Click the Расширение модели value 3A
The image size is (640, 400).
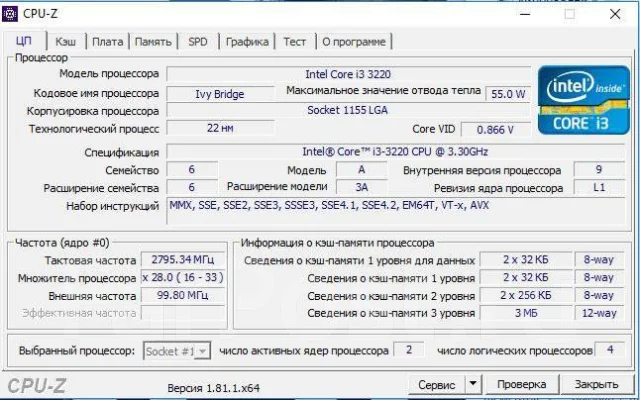(361, 187)
